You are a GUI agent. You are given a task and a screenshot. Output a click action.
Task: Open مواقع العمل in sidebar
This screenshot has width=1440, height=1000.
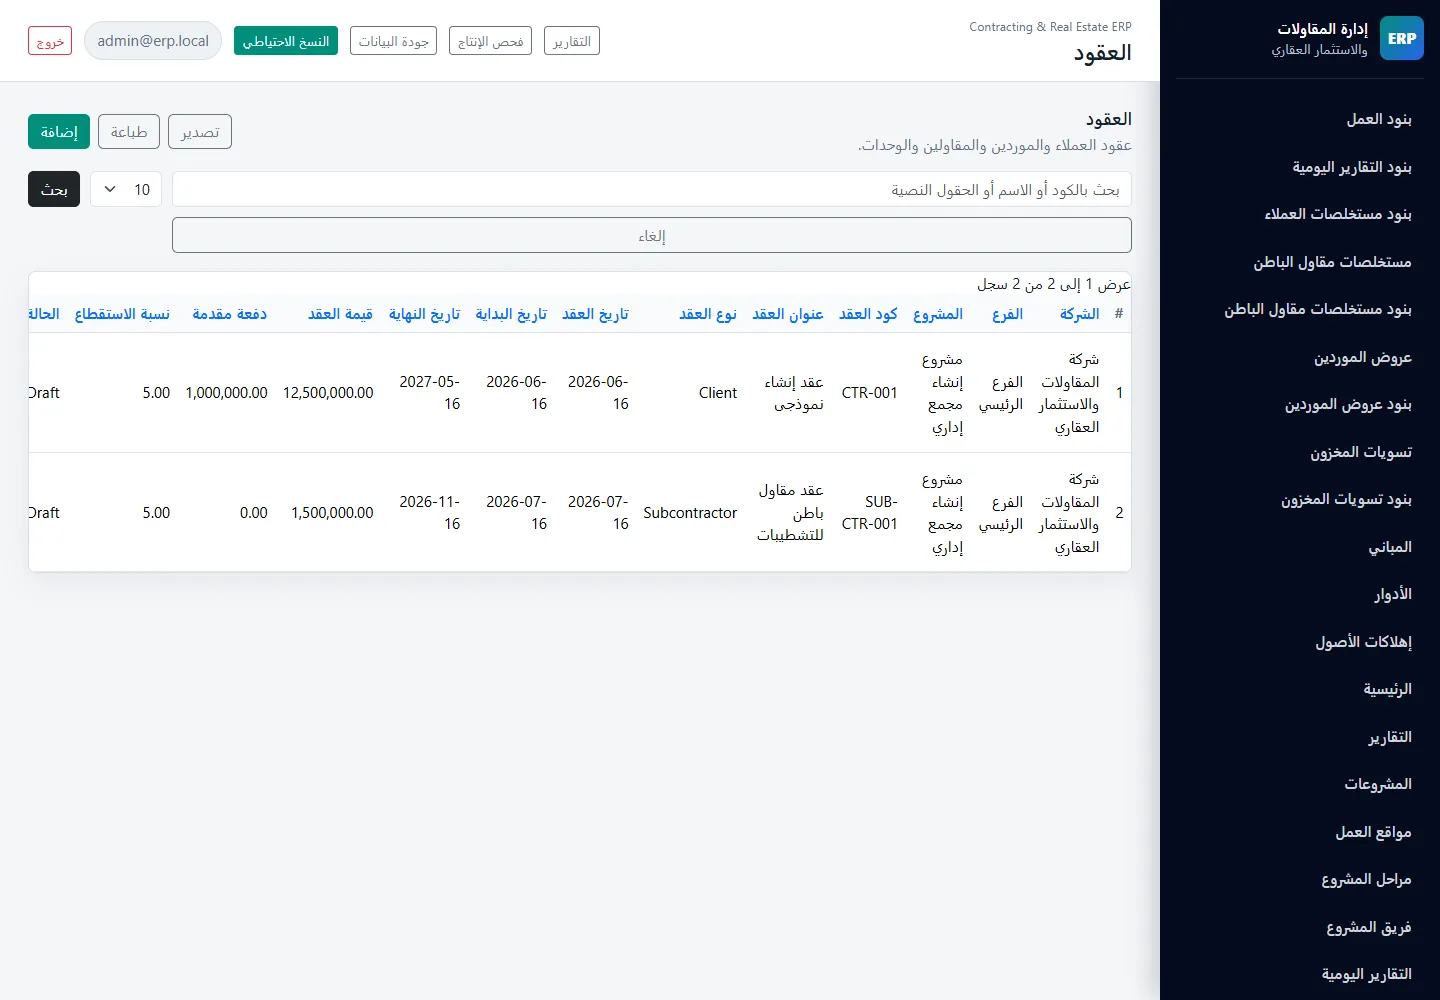pos(1373,832)
